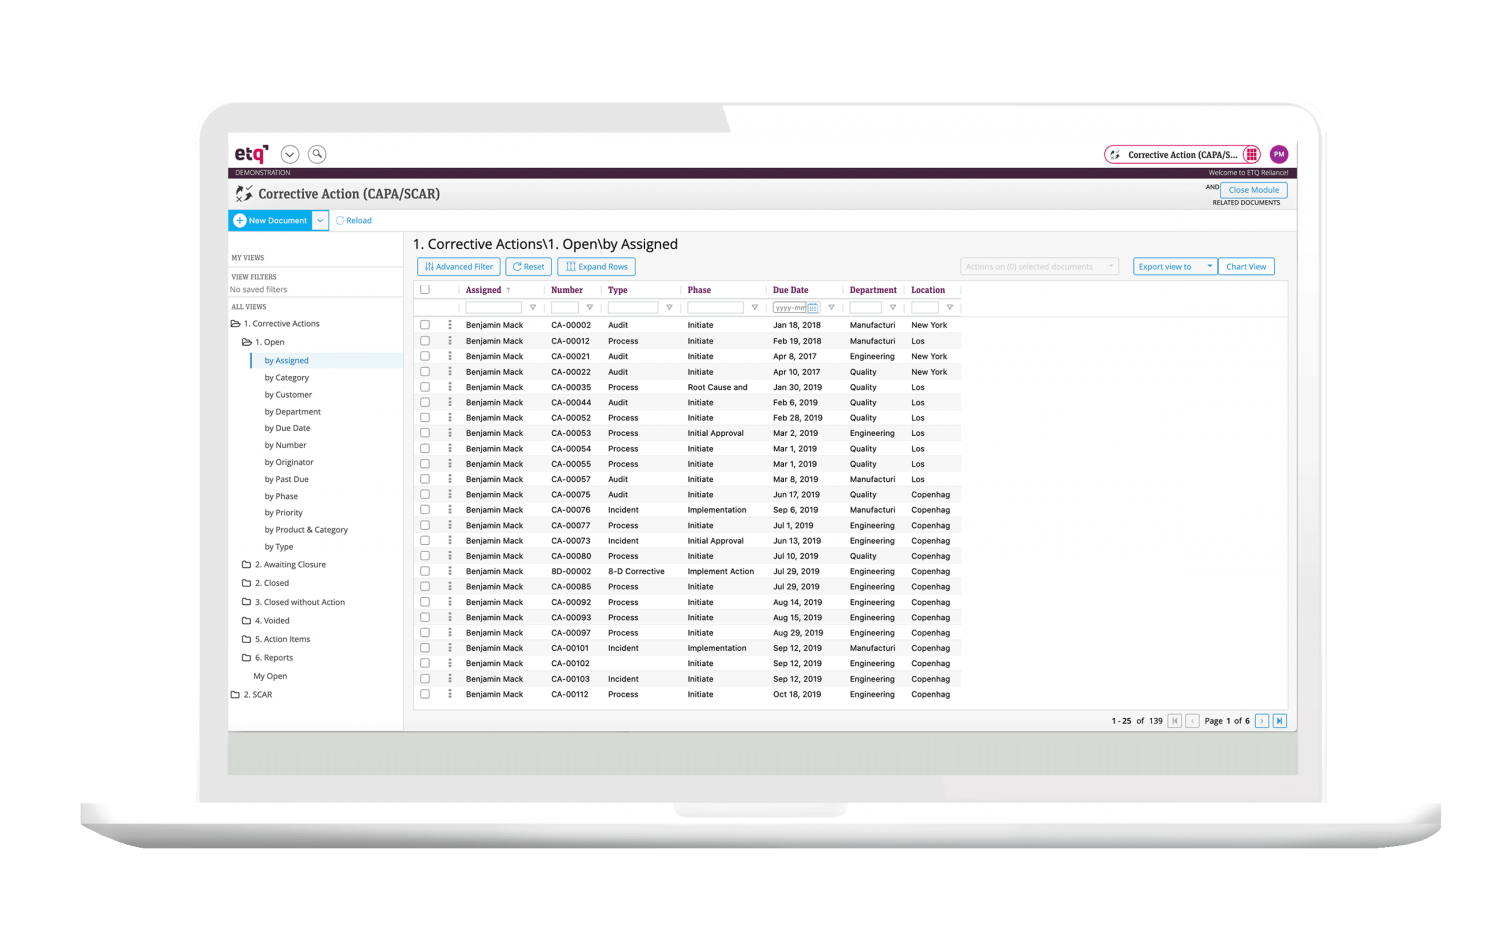Click the circled chevron next to ETQ logo
The height and width of the screenshot is (951, 1500).
click(290, 154)
